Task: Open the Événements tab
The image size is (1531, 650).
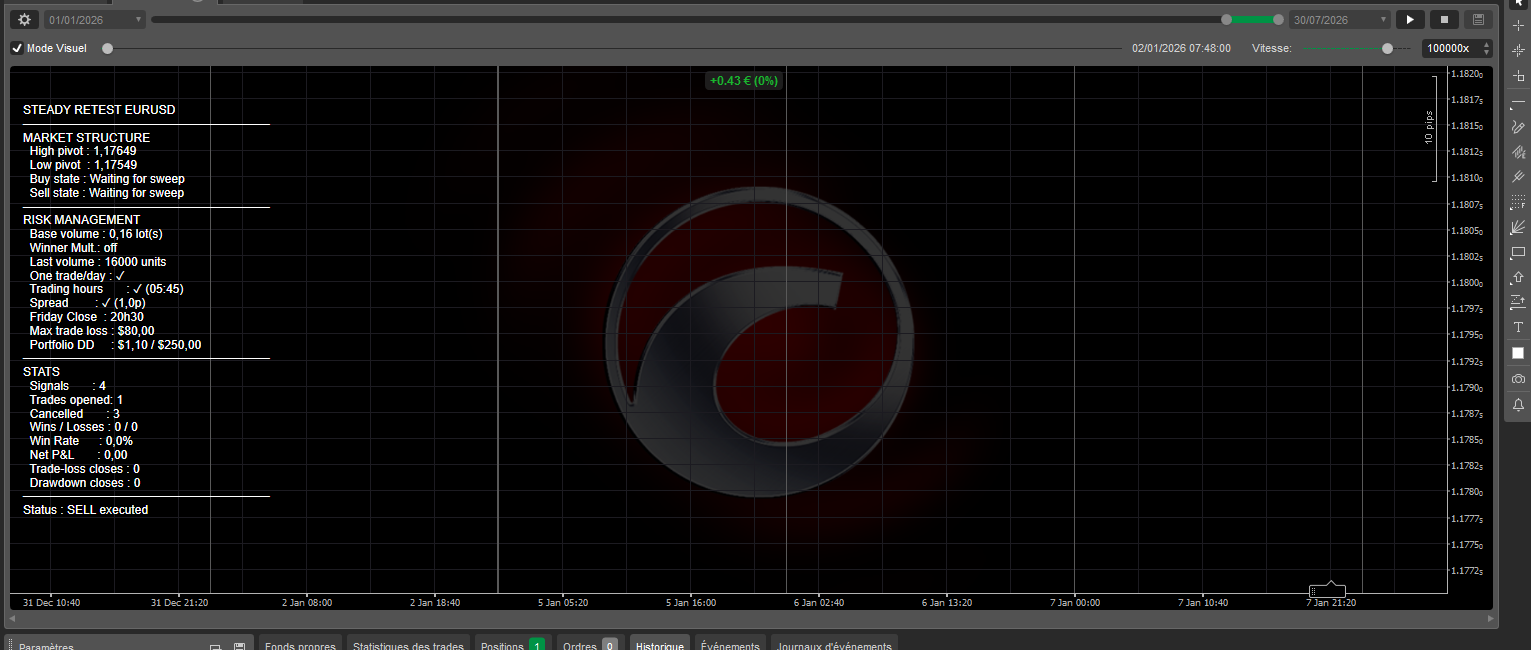Action: pos(730,645)
